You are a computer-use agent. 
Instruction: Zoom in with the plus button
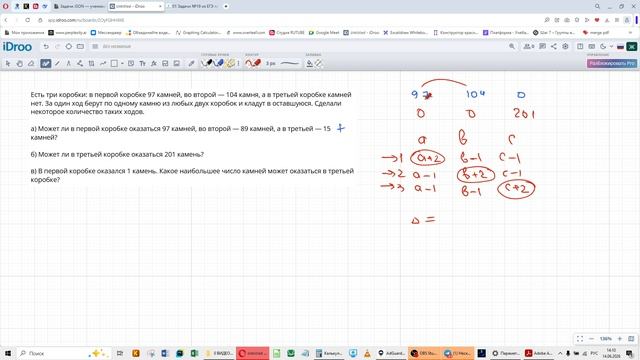(620, 339)
